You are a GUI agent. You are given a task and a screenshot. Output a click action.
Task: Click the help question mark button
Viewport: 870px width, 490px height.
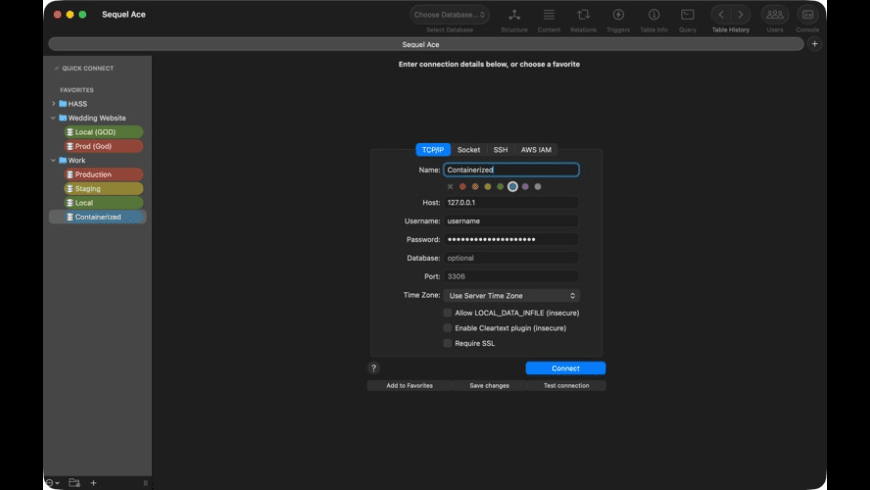click(x=373, y=368)
